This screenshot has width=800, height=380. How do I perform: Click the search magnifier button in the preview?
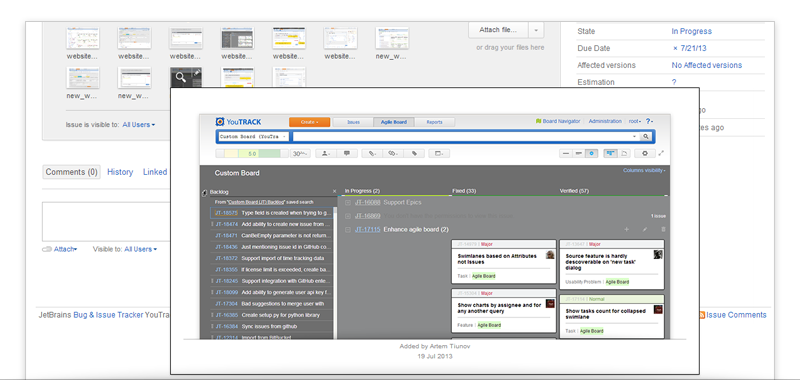[645, 137]
